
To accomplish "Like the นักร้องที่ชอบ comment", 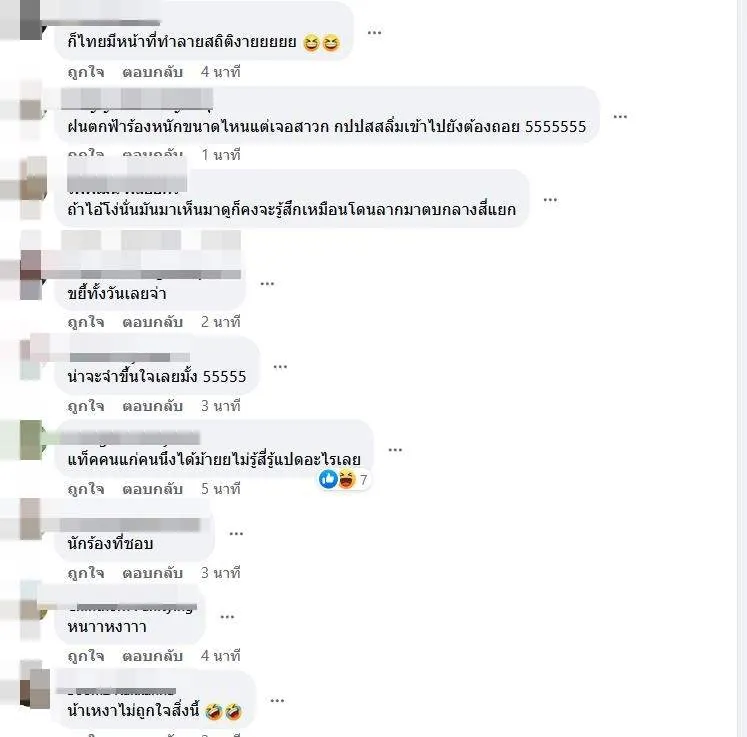I will [86, 573].
